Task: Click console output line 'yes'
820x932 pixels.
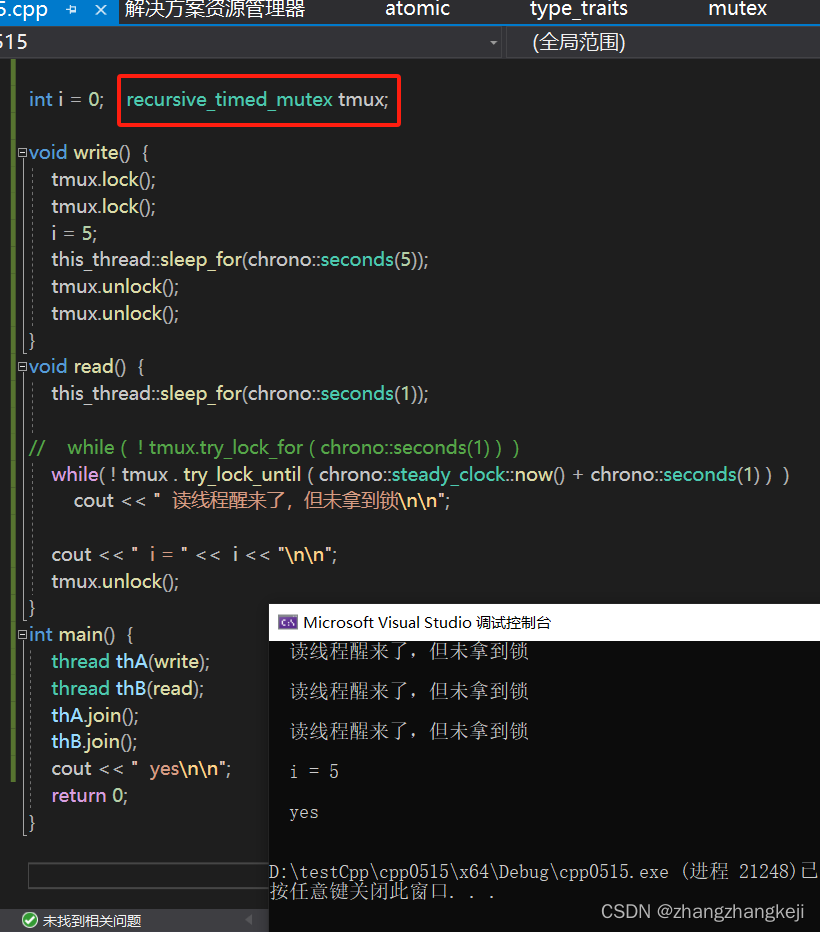Action: pos(304,812)
